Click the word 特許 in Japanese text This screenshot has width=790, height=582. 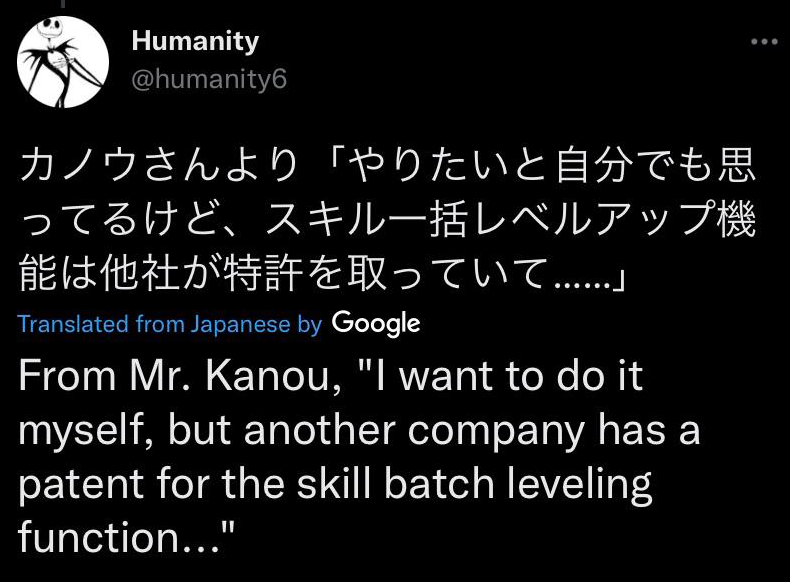pos(263,273)
